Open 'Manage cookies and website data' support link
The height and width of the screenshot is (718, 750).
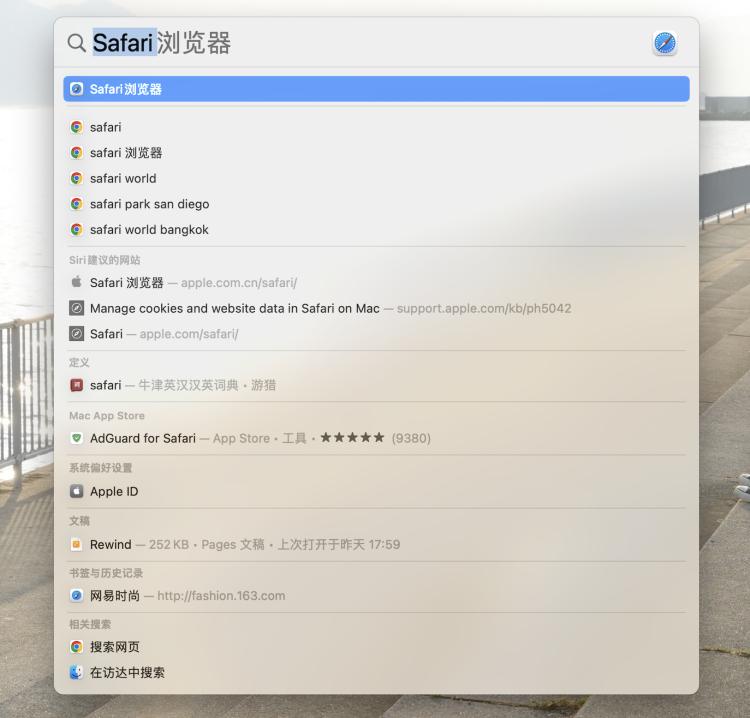tap(376, 308)
